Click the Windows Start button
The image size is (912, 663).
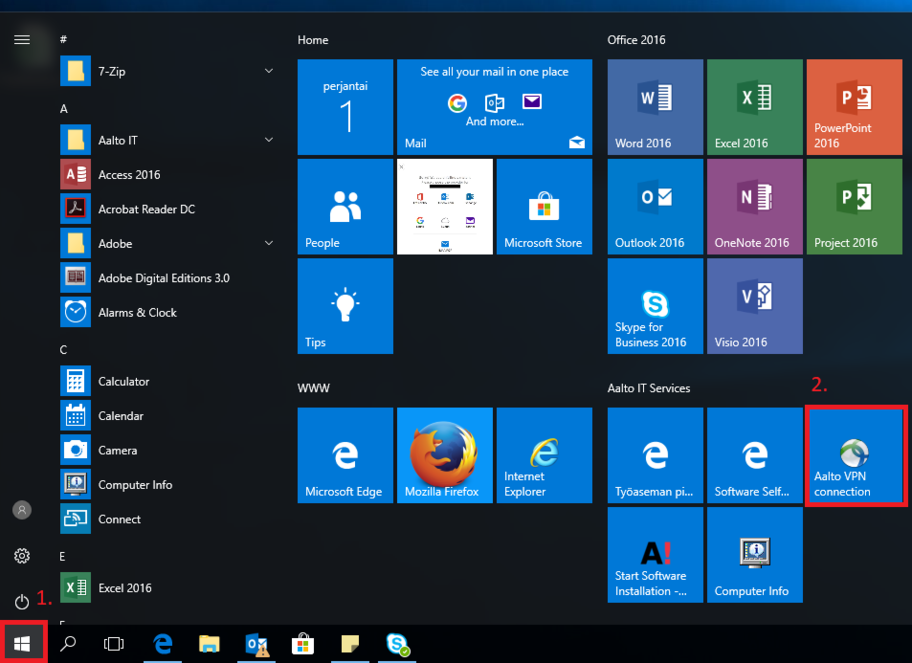(22, 644)
